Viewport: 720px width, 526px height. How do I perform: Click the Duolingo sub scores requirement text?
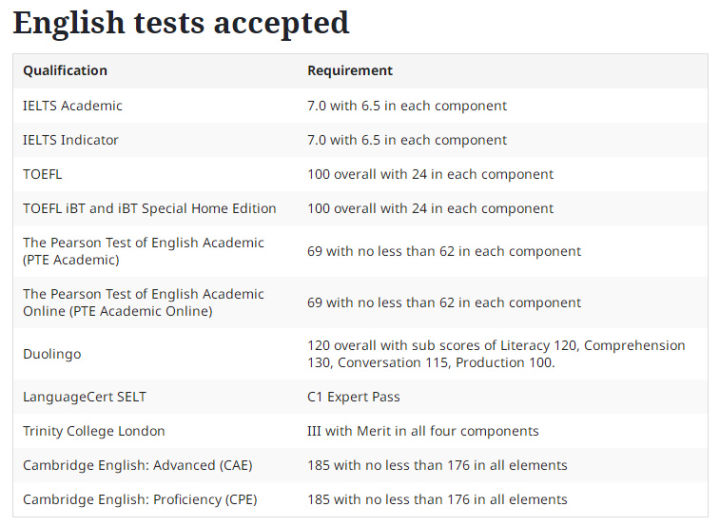click(x=496, y=354)
